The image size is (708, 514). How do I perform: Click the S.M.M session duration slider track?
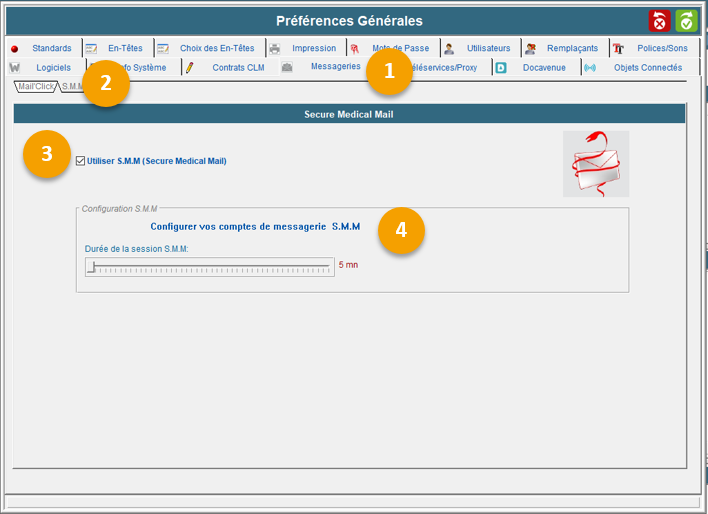click(210, 266)
